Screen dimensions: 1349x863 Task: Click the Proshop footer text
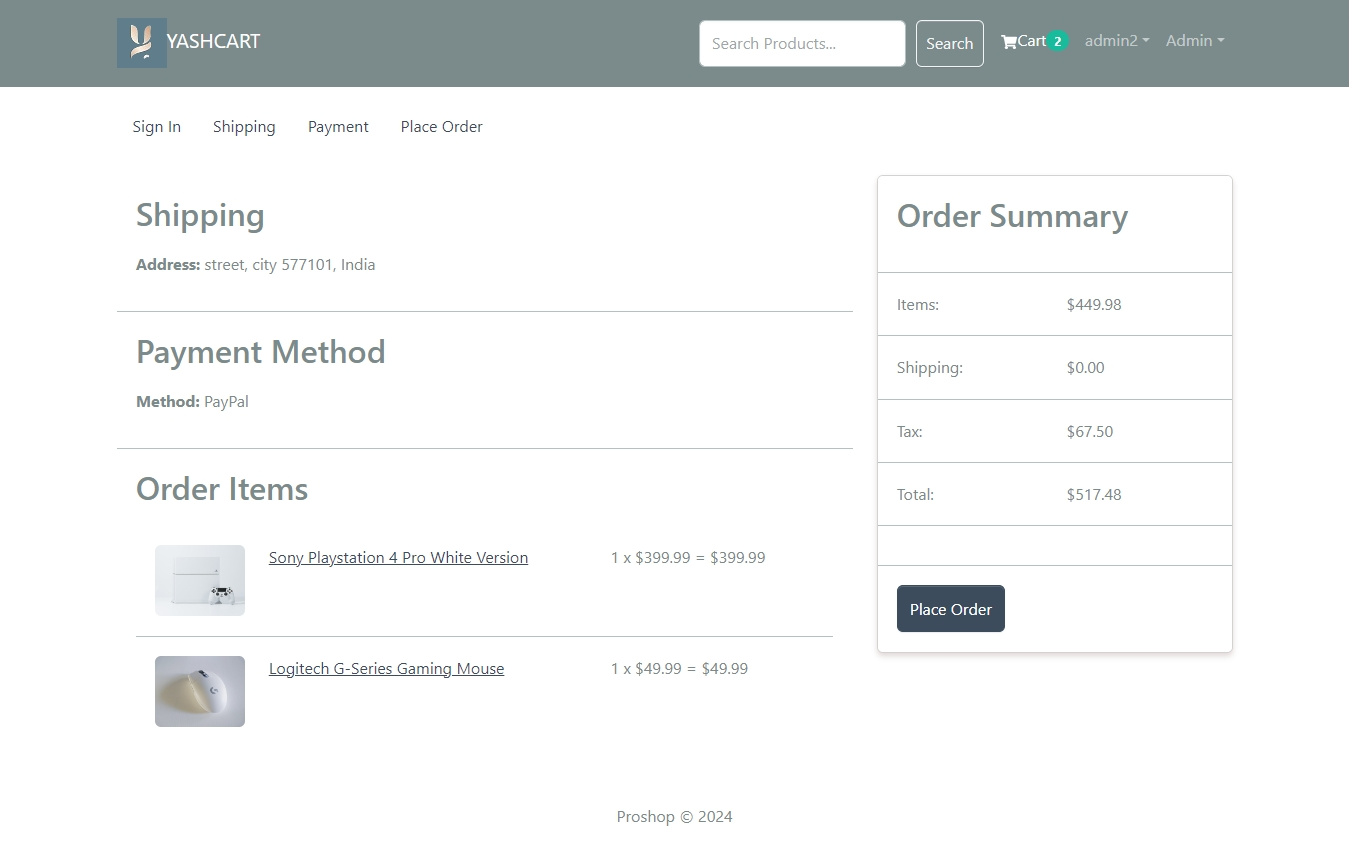pyautogui.click(x=674, y=816)
